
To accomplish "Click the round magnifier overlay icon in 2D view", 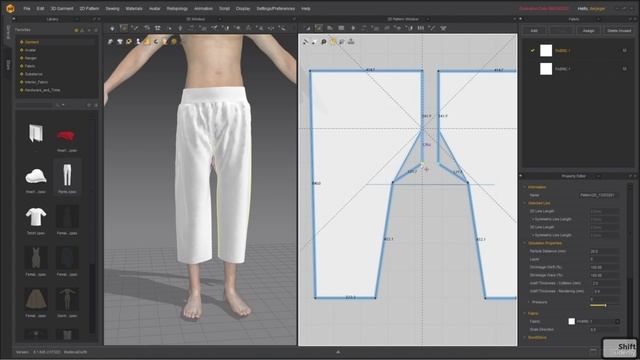I will [x=324, y=42].
